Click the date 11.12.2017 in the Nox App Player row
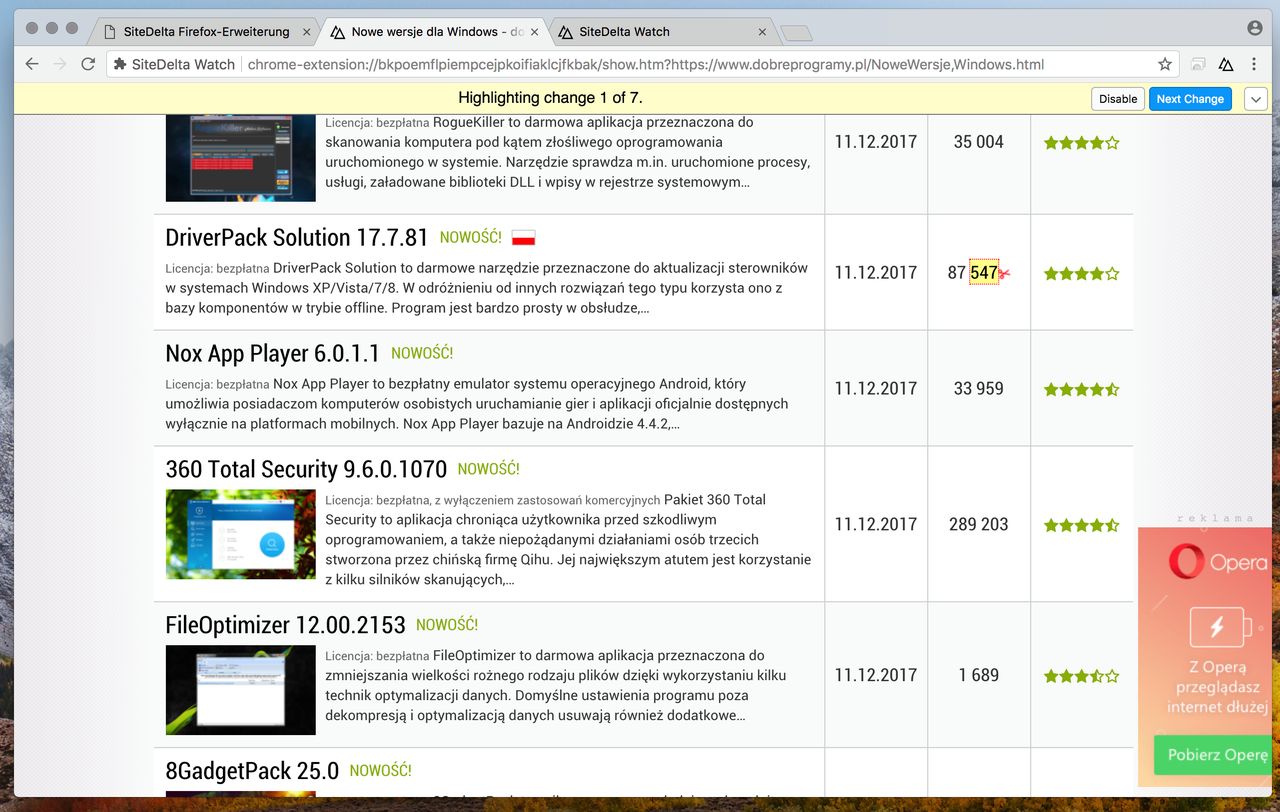The image size is (1280, 812). 876,388
